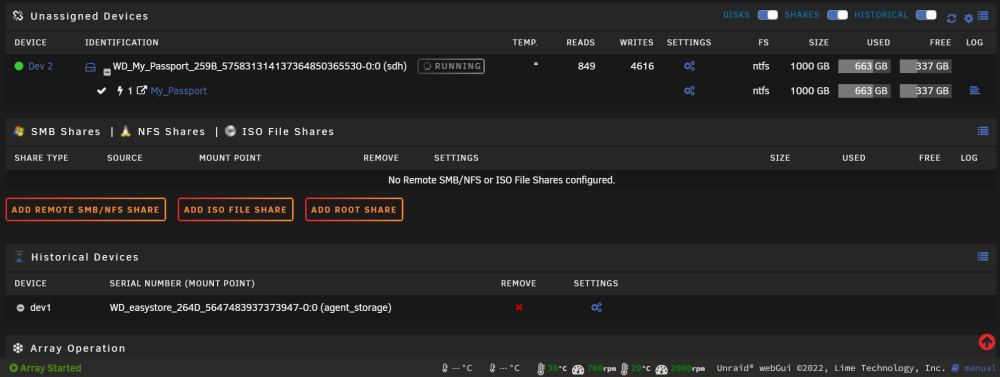Click the Linux penguin NFS Shares icon
Screen dimensions: 1000x377
(126, 131)
